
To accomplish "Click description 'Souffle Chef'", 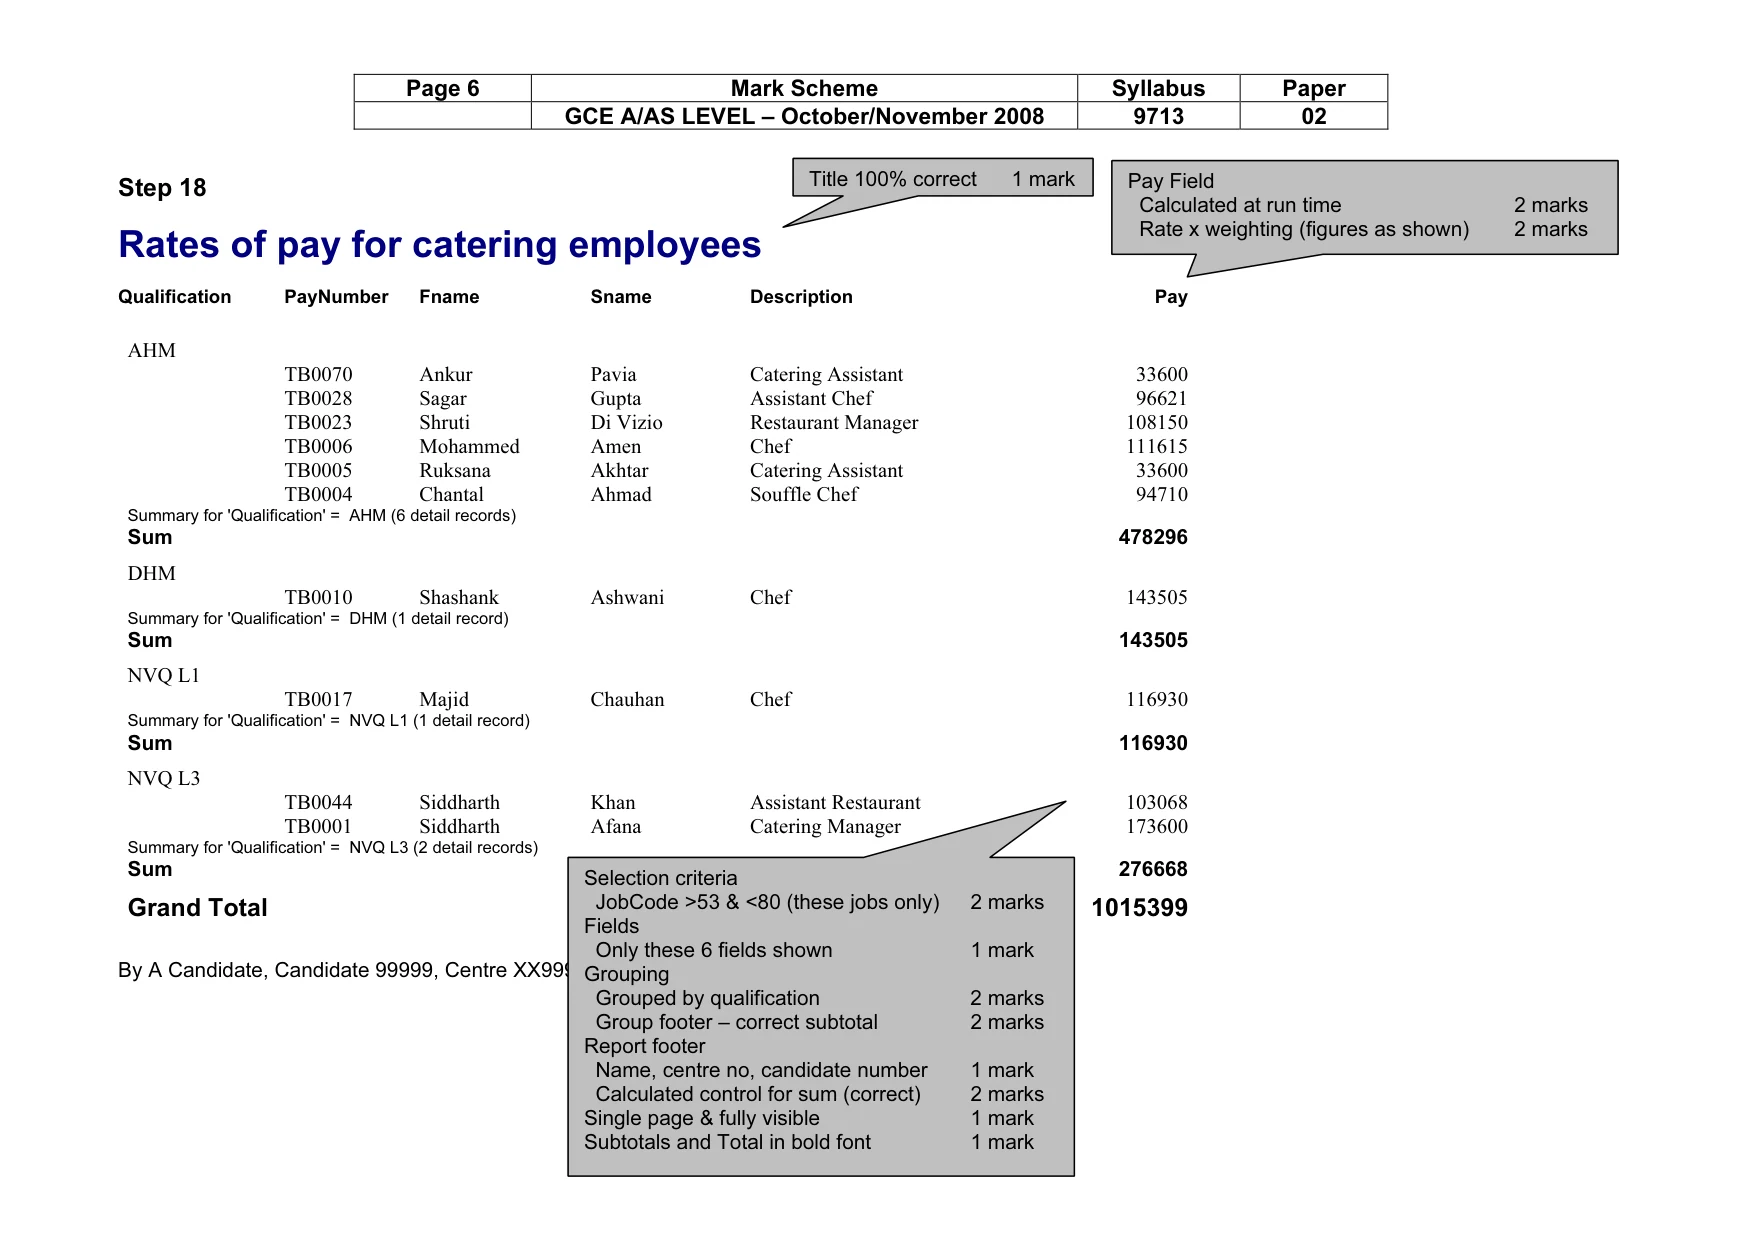I will tap(804, 495).
